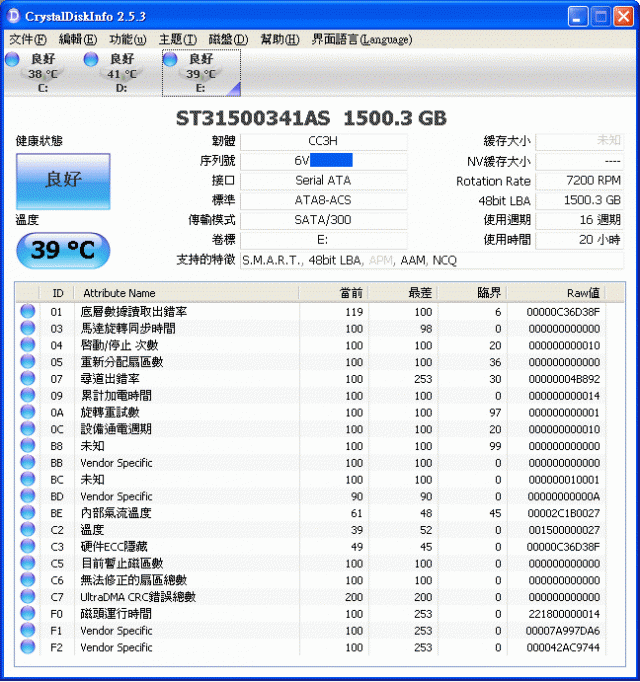Click the status orb for attribute BD
640x682 pixels.
click(x=28, y=496)
